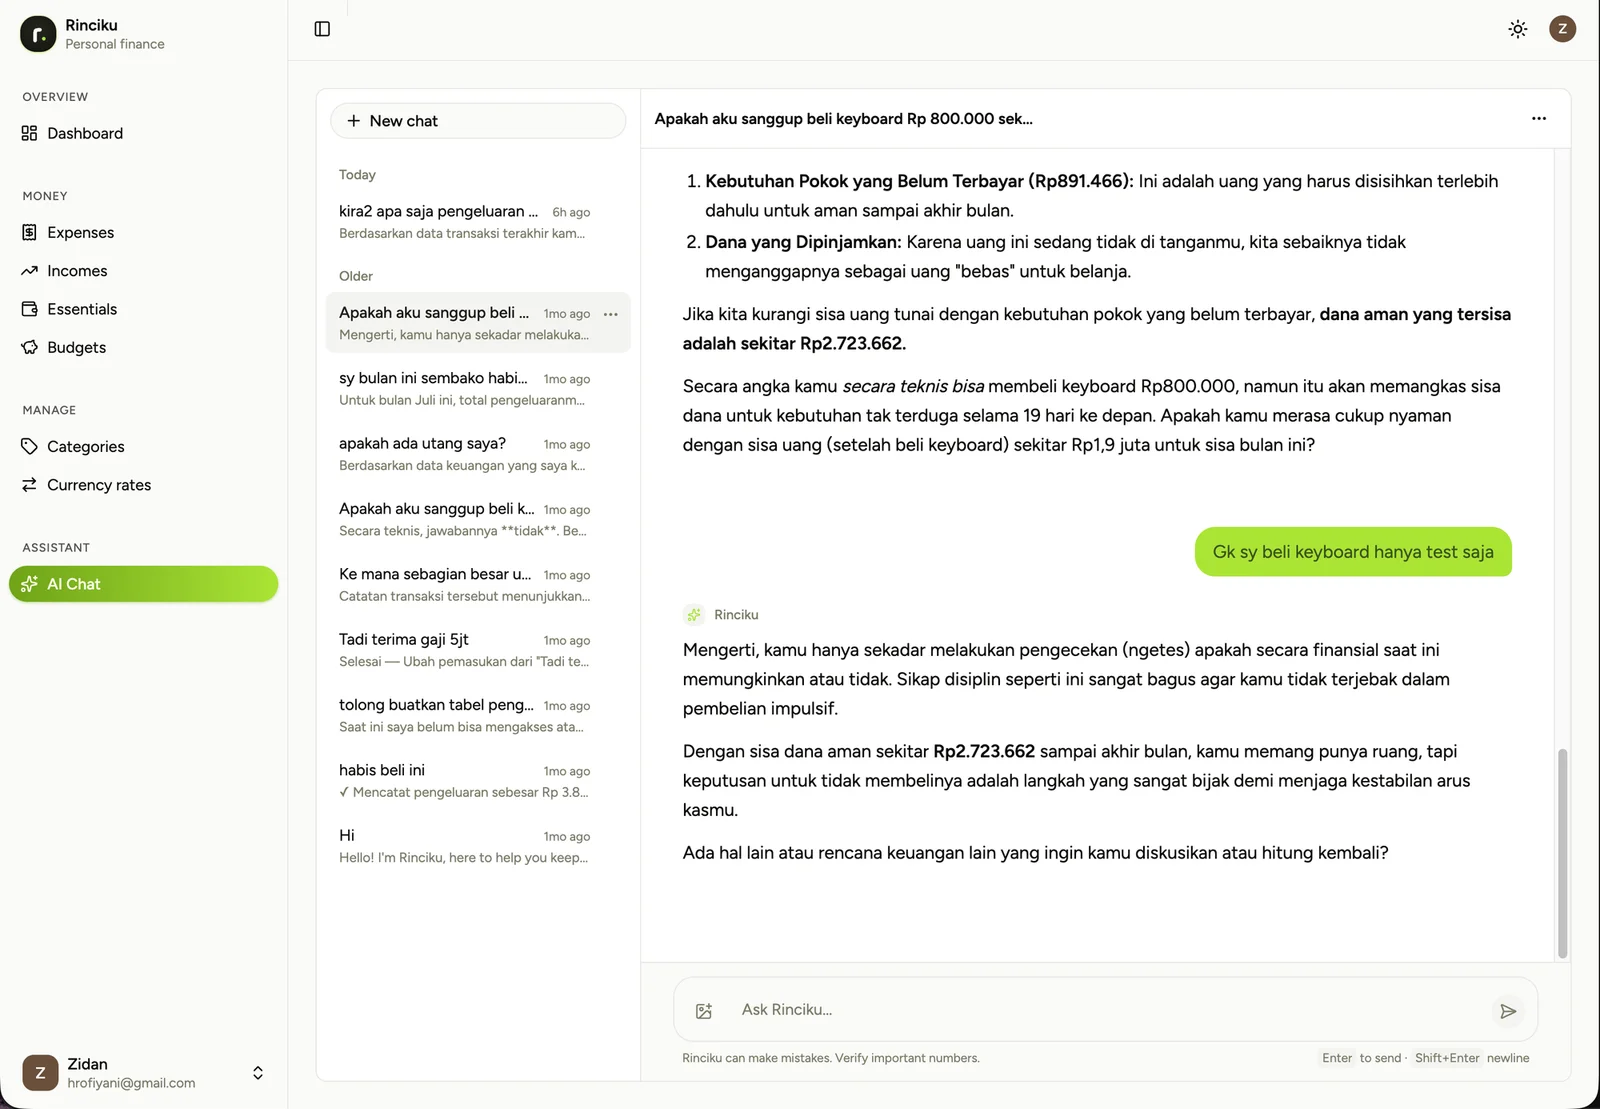Toggle the sidebar panel icon

tap(322, 29)
